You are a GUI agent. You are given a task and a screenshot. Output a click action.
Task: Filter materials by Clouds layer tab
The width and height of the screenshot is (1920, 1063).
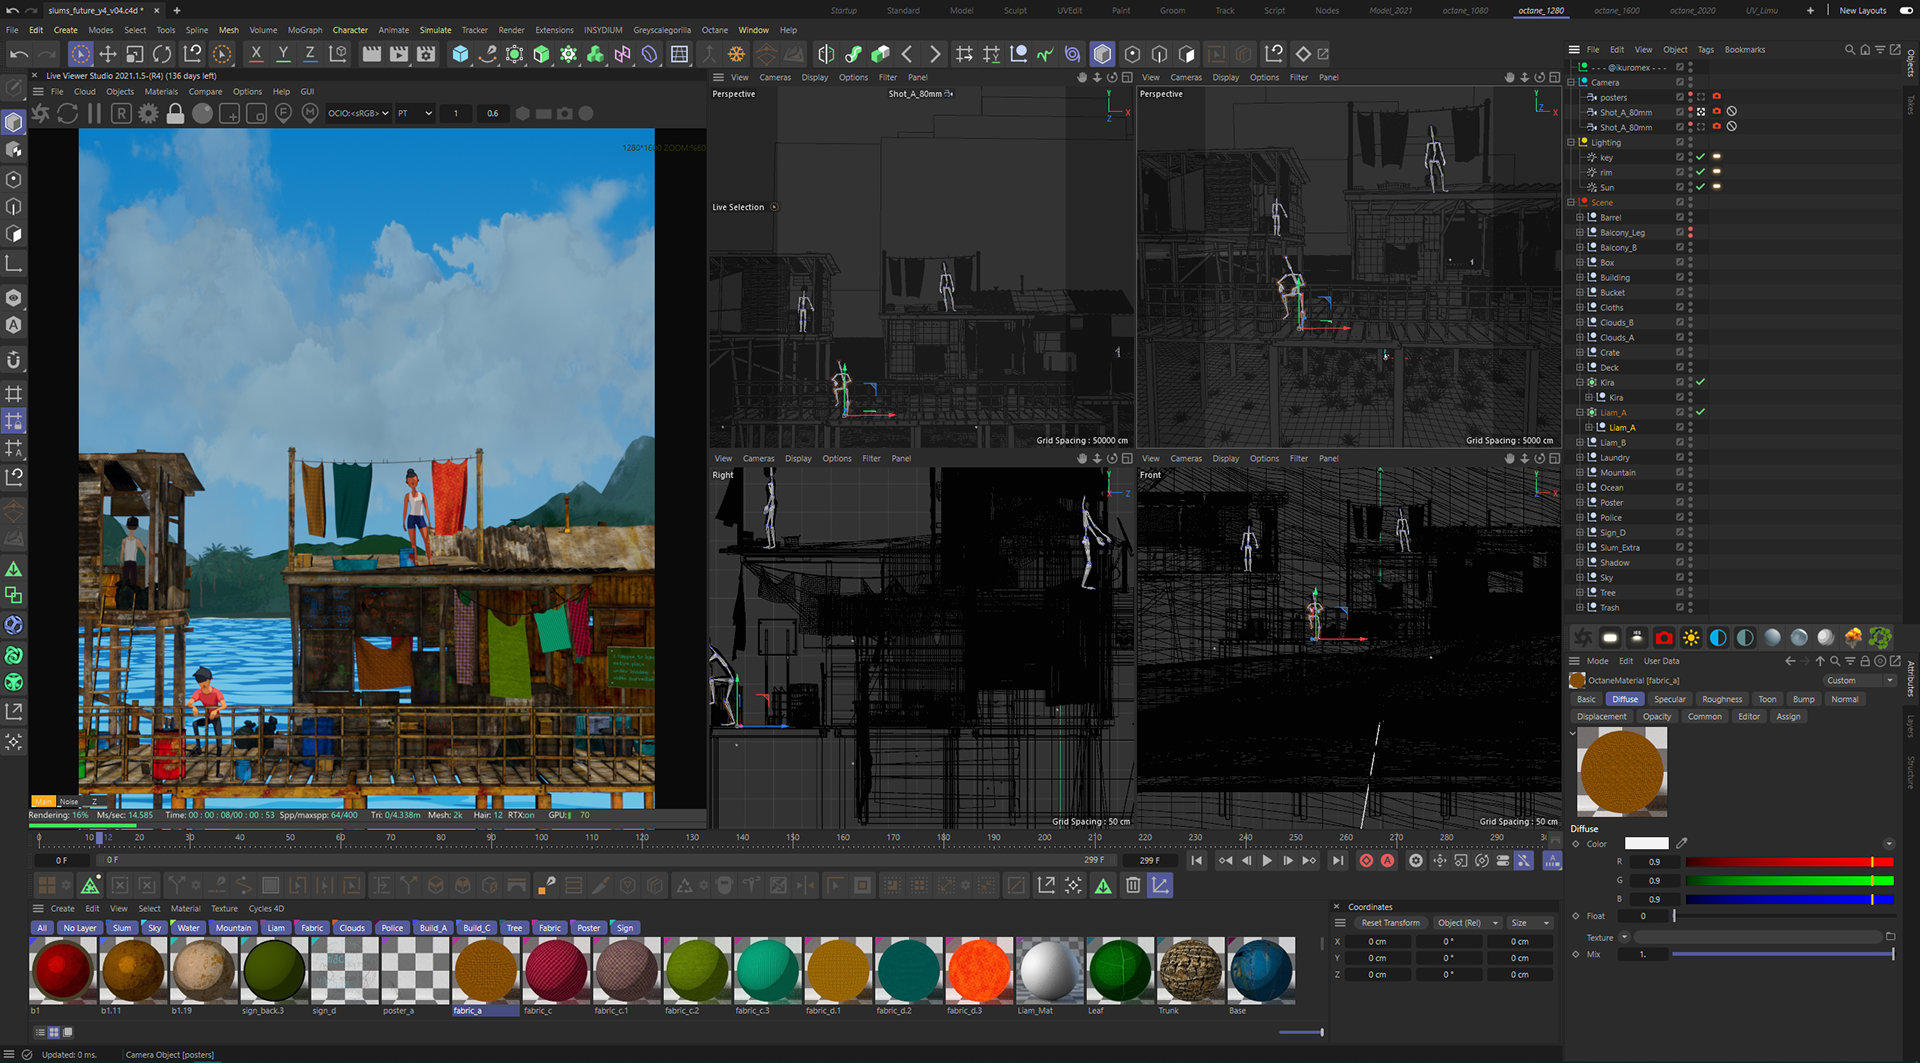pyautogui.click(x=352, y=928)
